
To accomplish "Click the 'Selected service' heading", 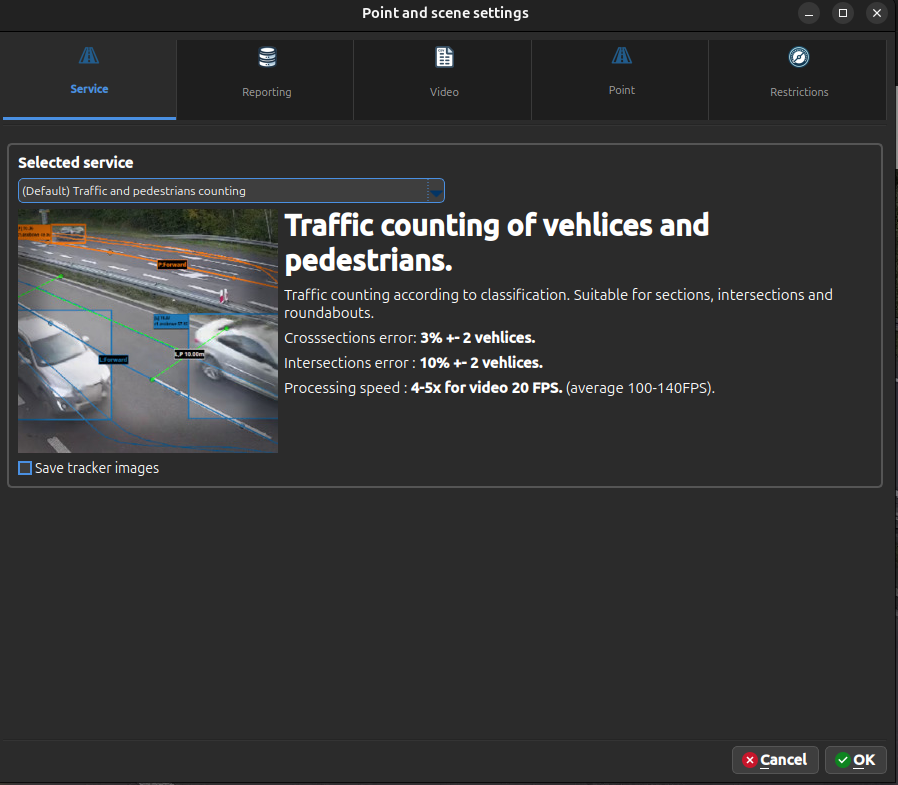I will [76, 163].
